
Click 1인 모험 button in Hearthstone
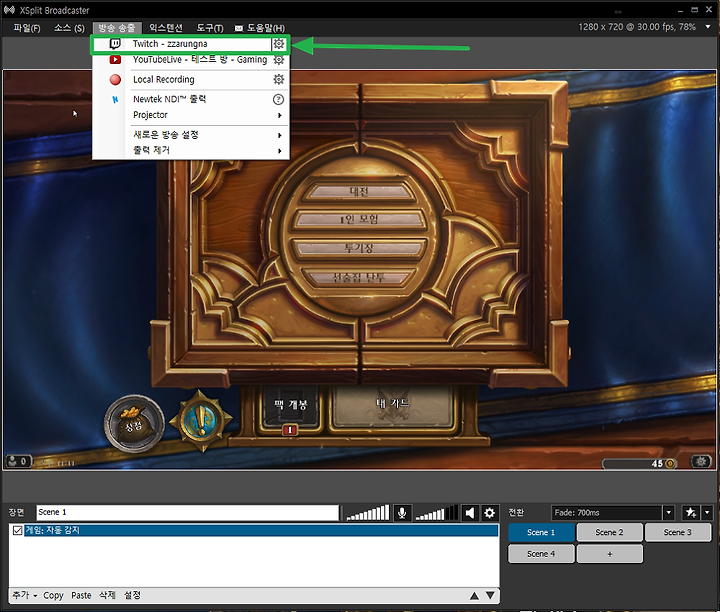tap(359, 219)
